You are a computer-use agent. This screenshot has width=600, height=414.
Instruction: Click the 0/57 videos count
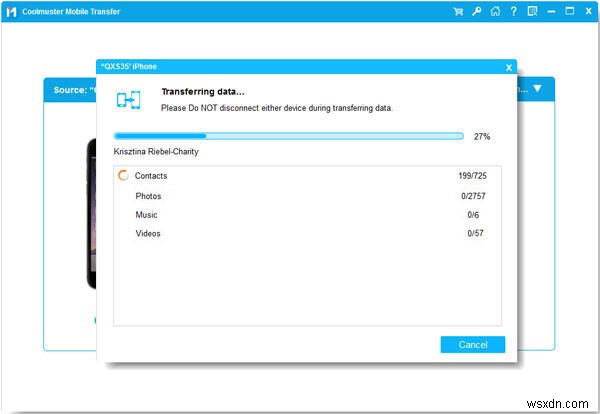(x=475, y=233)
